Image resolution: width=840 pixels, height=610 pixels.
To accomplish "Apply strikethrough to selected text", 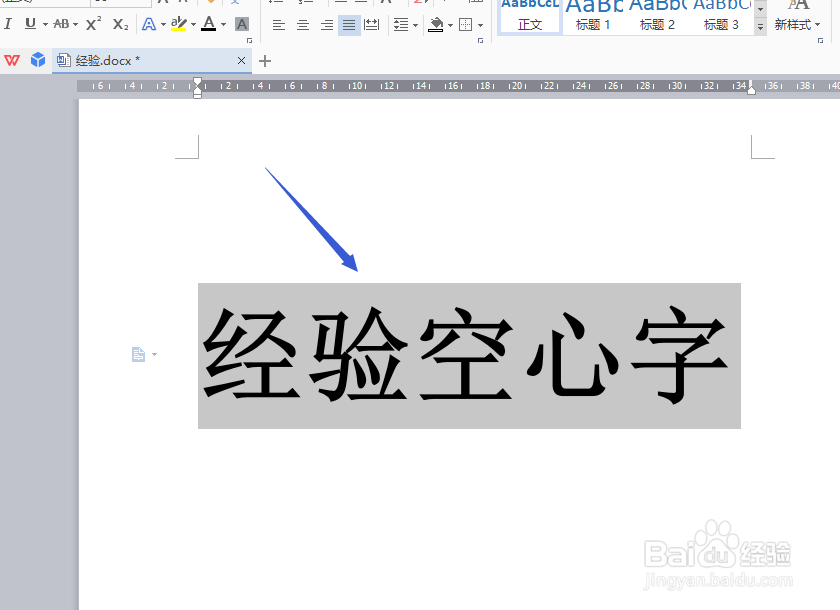I will click(62, 23).
